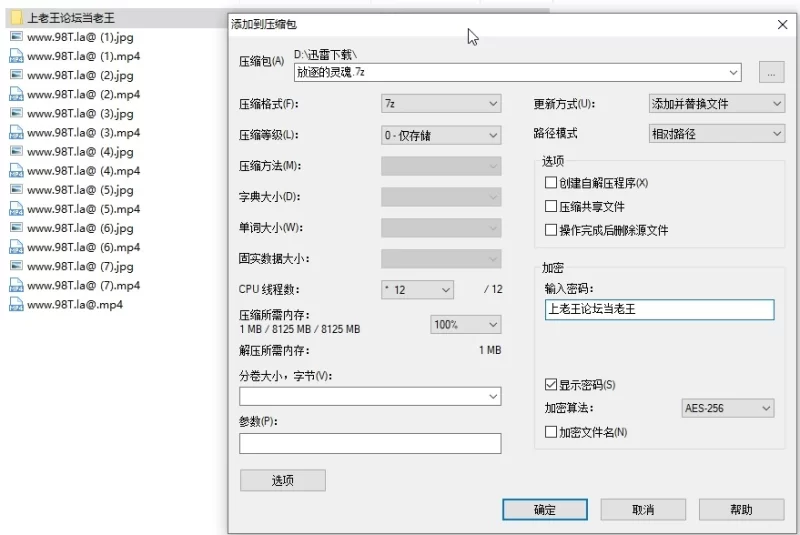Expand the 压缩等级 dropdown
Viewport: 800px width, 535px height.
click(x=441, y=135)
